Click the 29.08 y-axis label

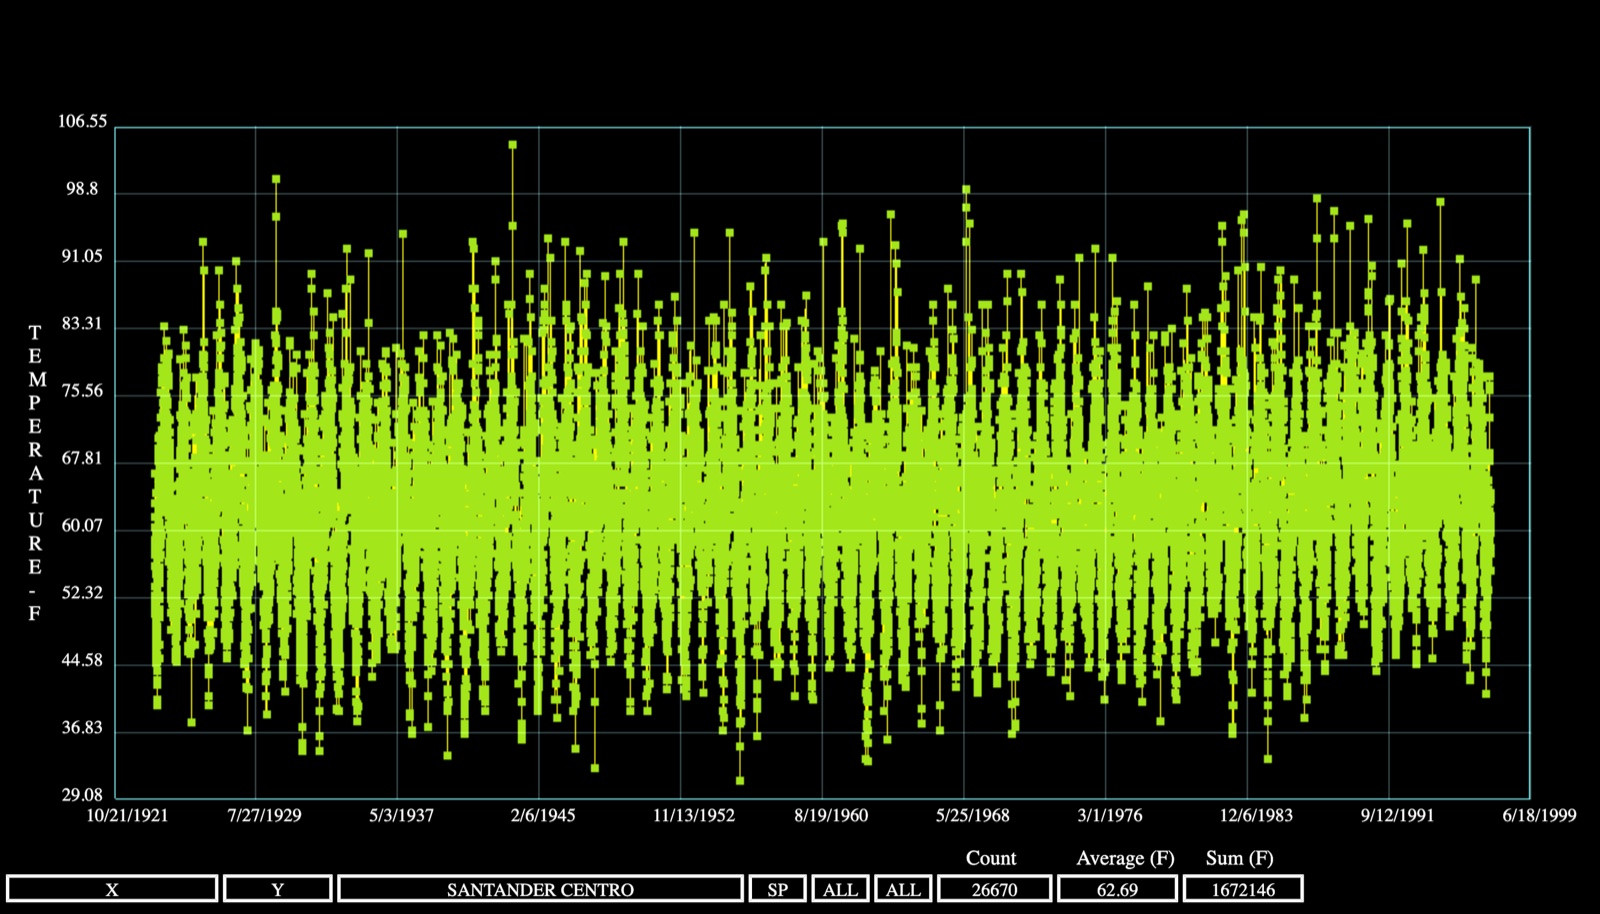(82, 796)
